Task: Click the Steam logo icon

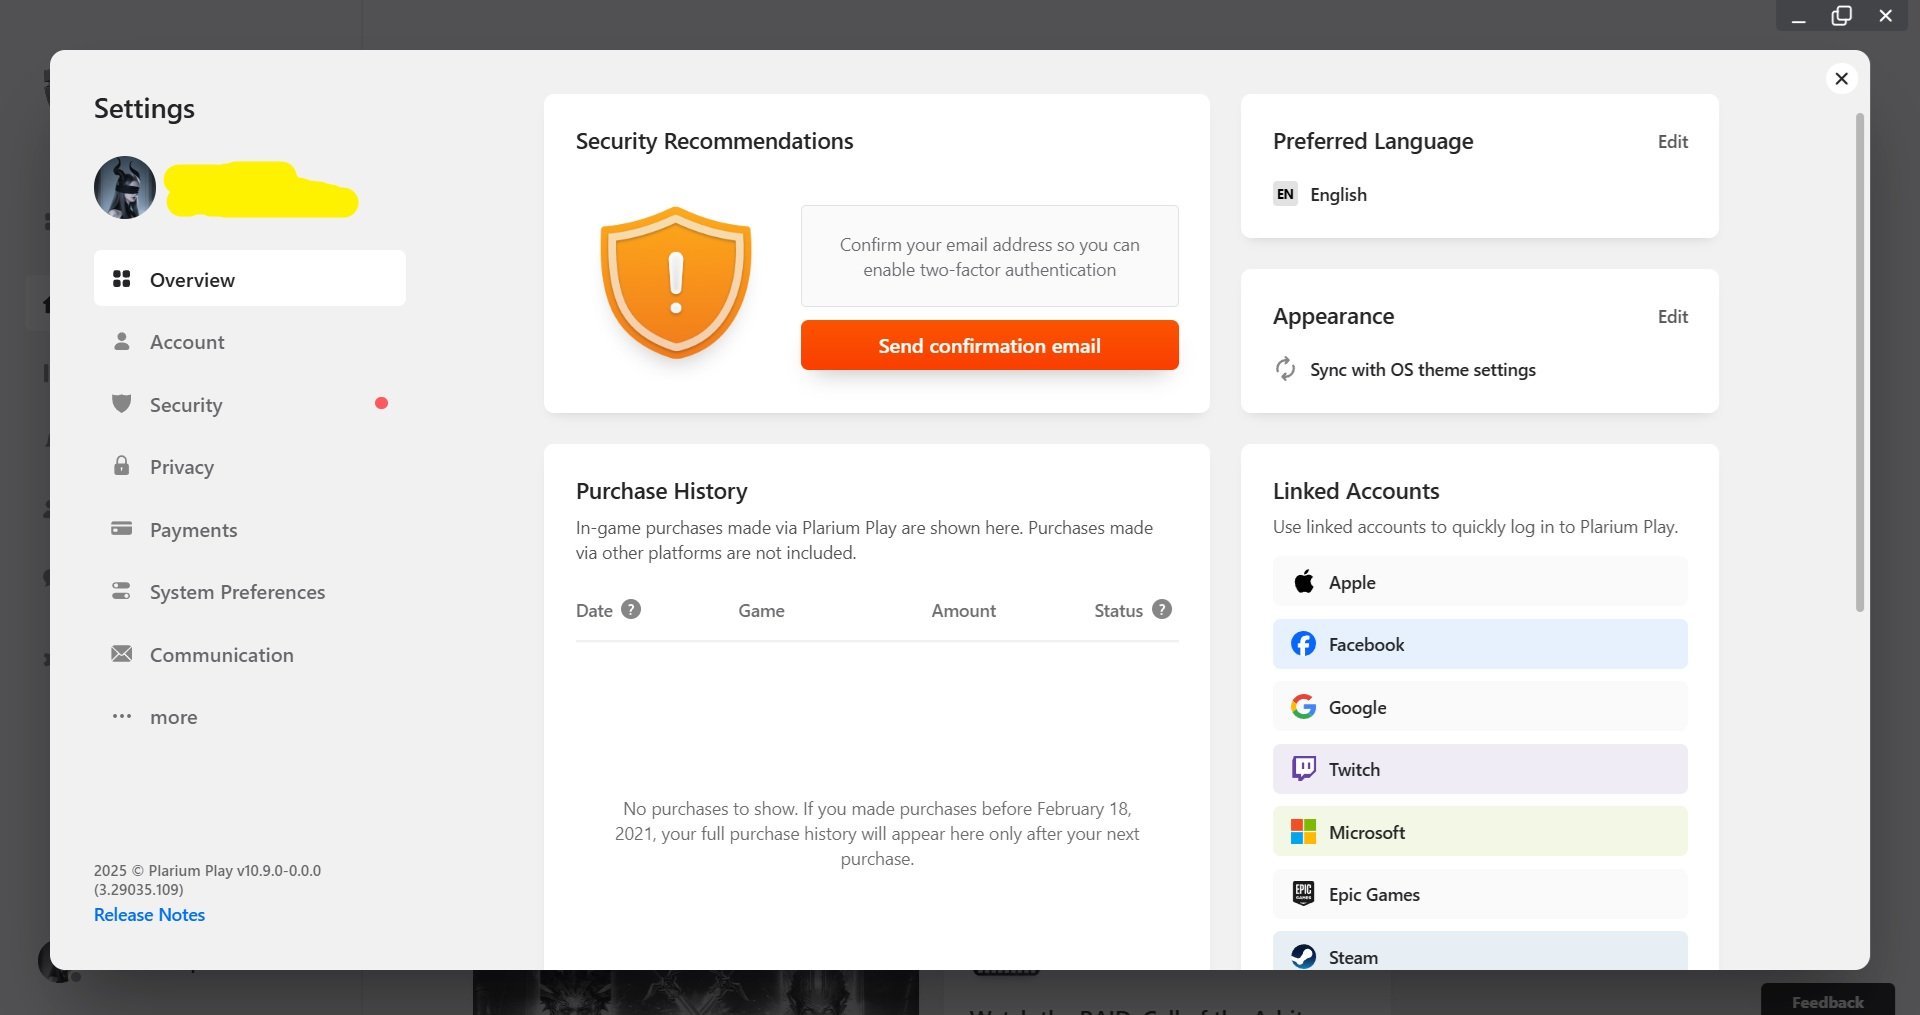Action: [1303, 957]
